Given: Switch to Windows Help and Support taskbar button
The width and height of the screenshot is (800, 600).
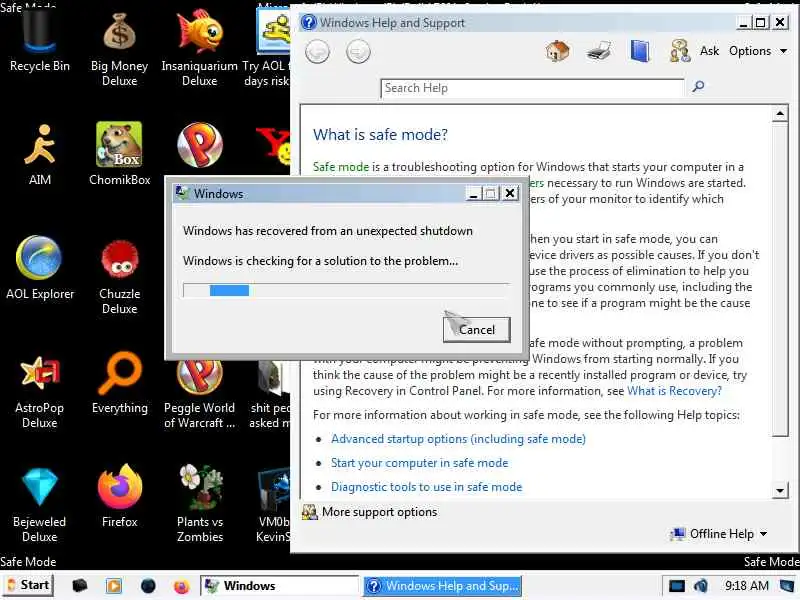Looking at the screenshot, I should 442,586.
